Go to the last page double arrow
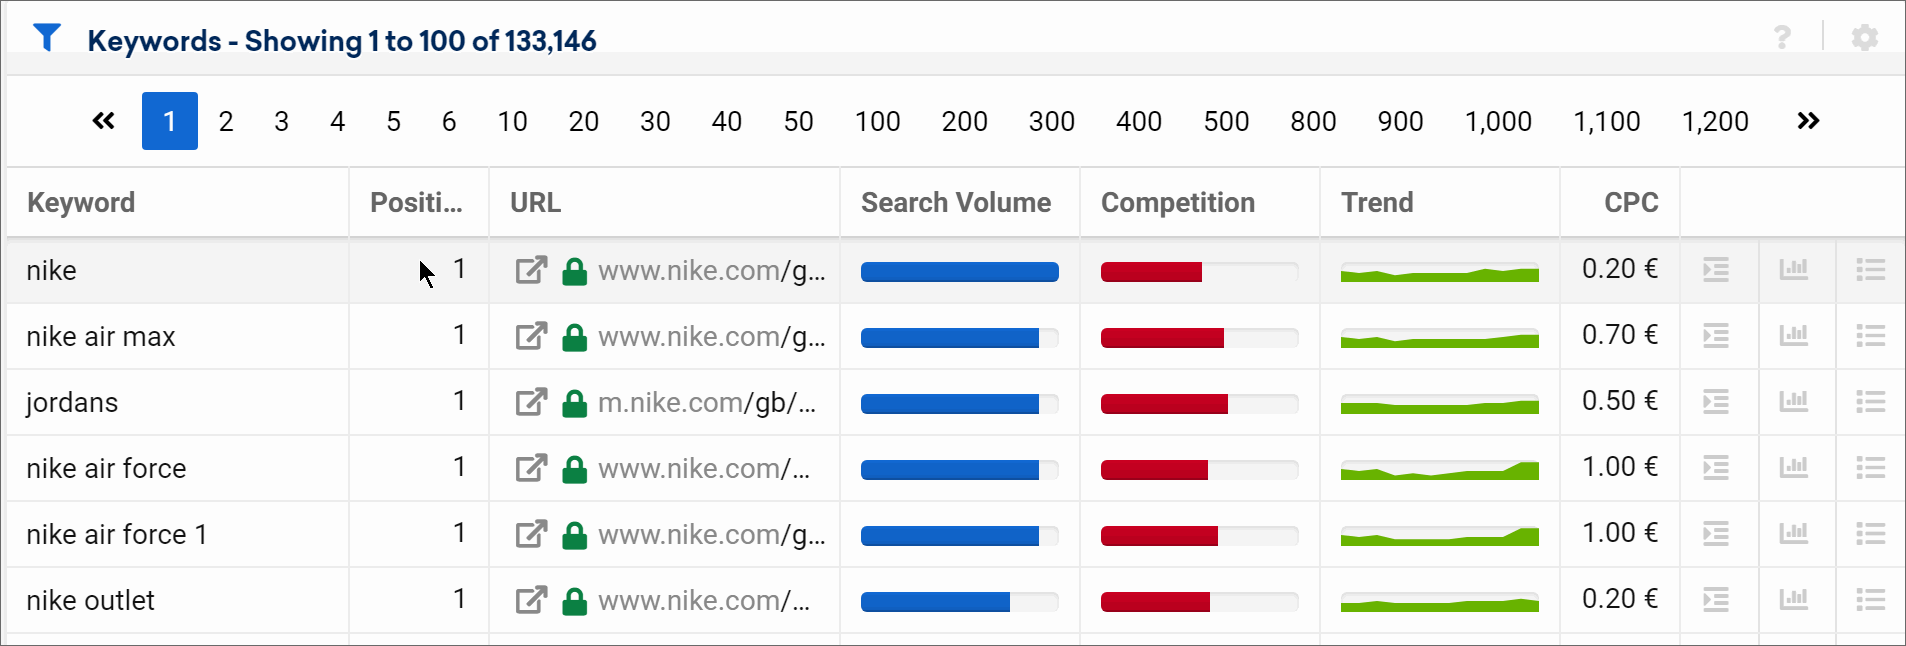The height and width of the screenshot is (646, 1906). (x=1808, y=121)
